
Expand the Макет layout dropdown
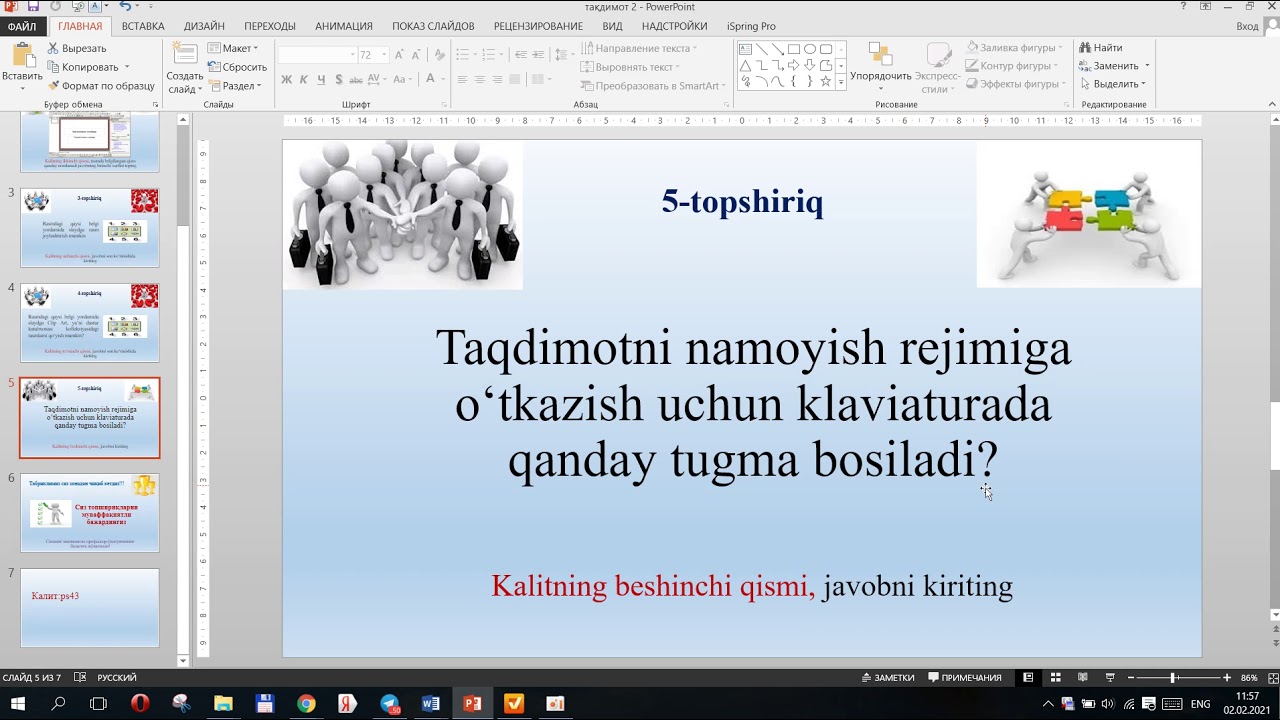tap(233, 48)
